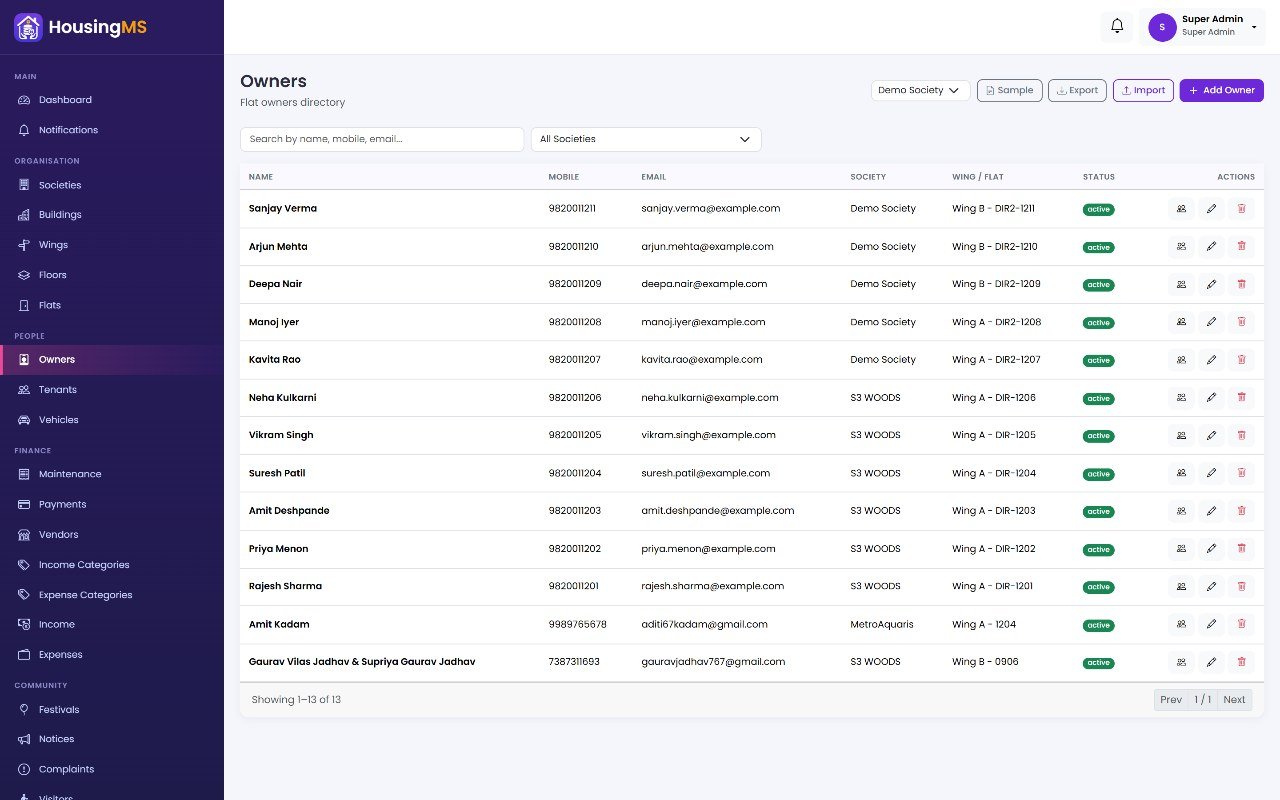
Task: Delete Sanjay Verma's owner record
Action: click(1241, 209)
